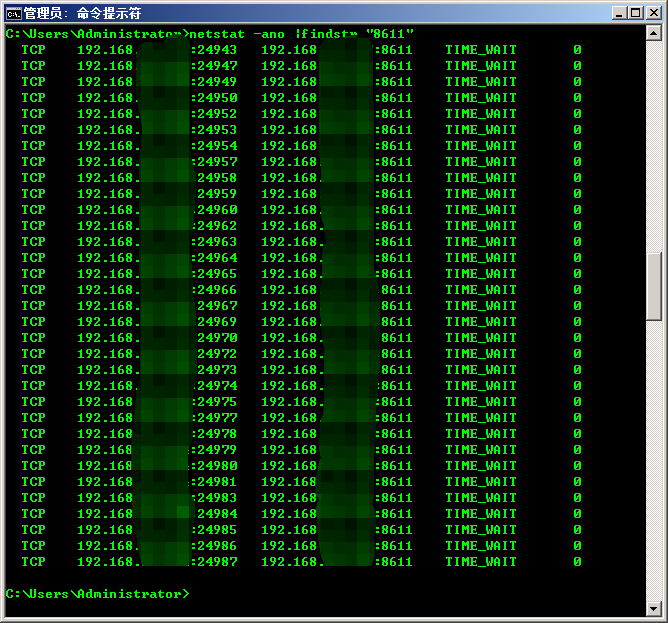This screenshot has width=668, height=623.
Task: Click TCP in the 24981 row
Action: coord(33,482)
